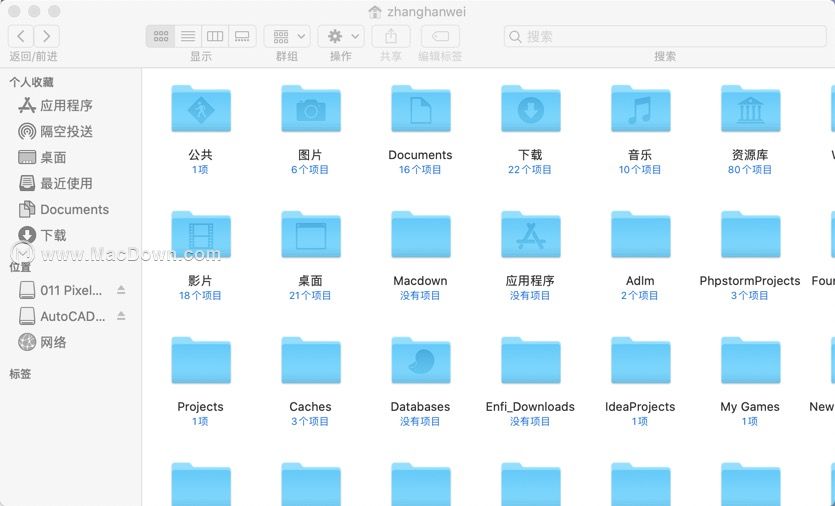Image resolution: width=835 pixels, height=506 pixels.
Task: Focus the 搜索 search field
Action: coord(665,36)
